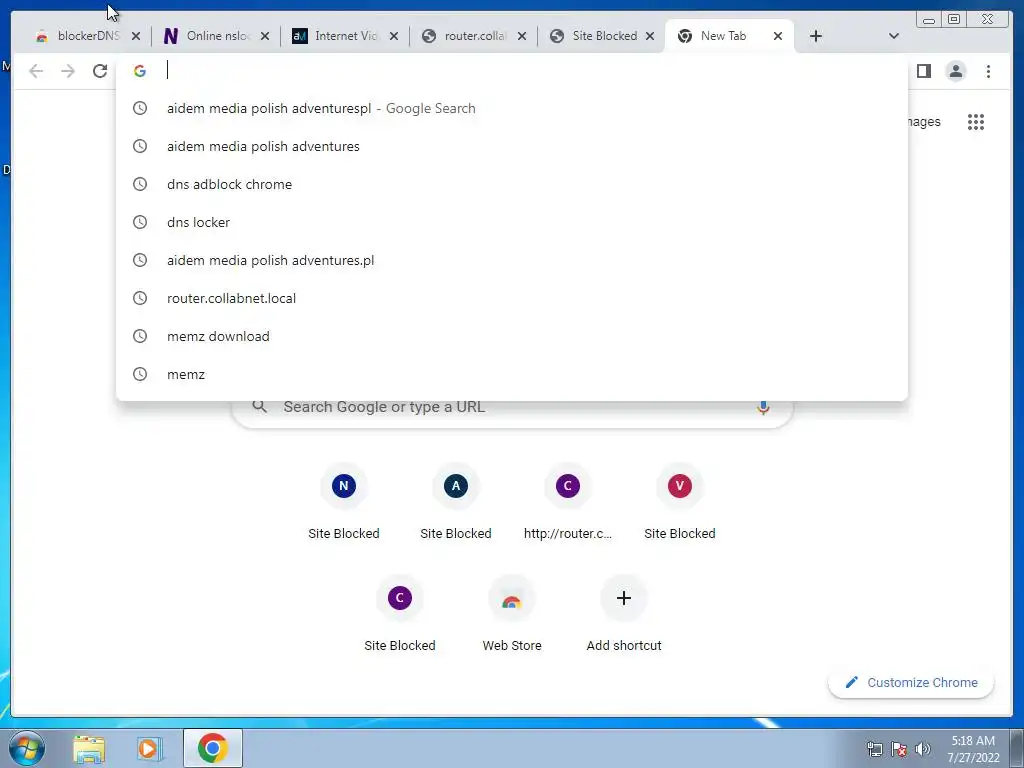
Task: Choose suggestion 'aidem media polish adventurespl'
Action: 511,108
